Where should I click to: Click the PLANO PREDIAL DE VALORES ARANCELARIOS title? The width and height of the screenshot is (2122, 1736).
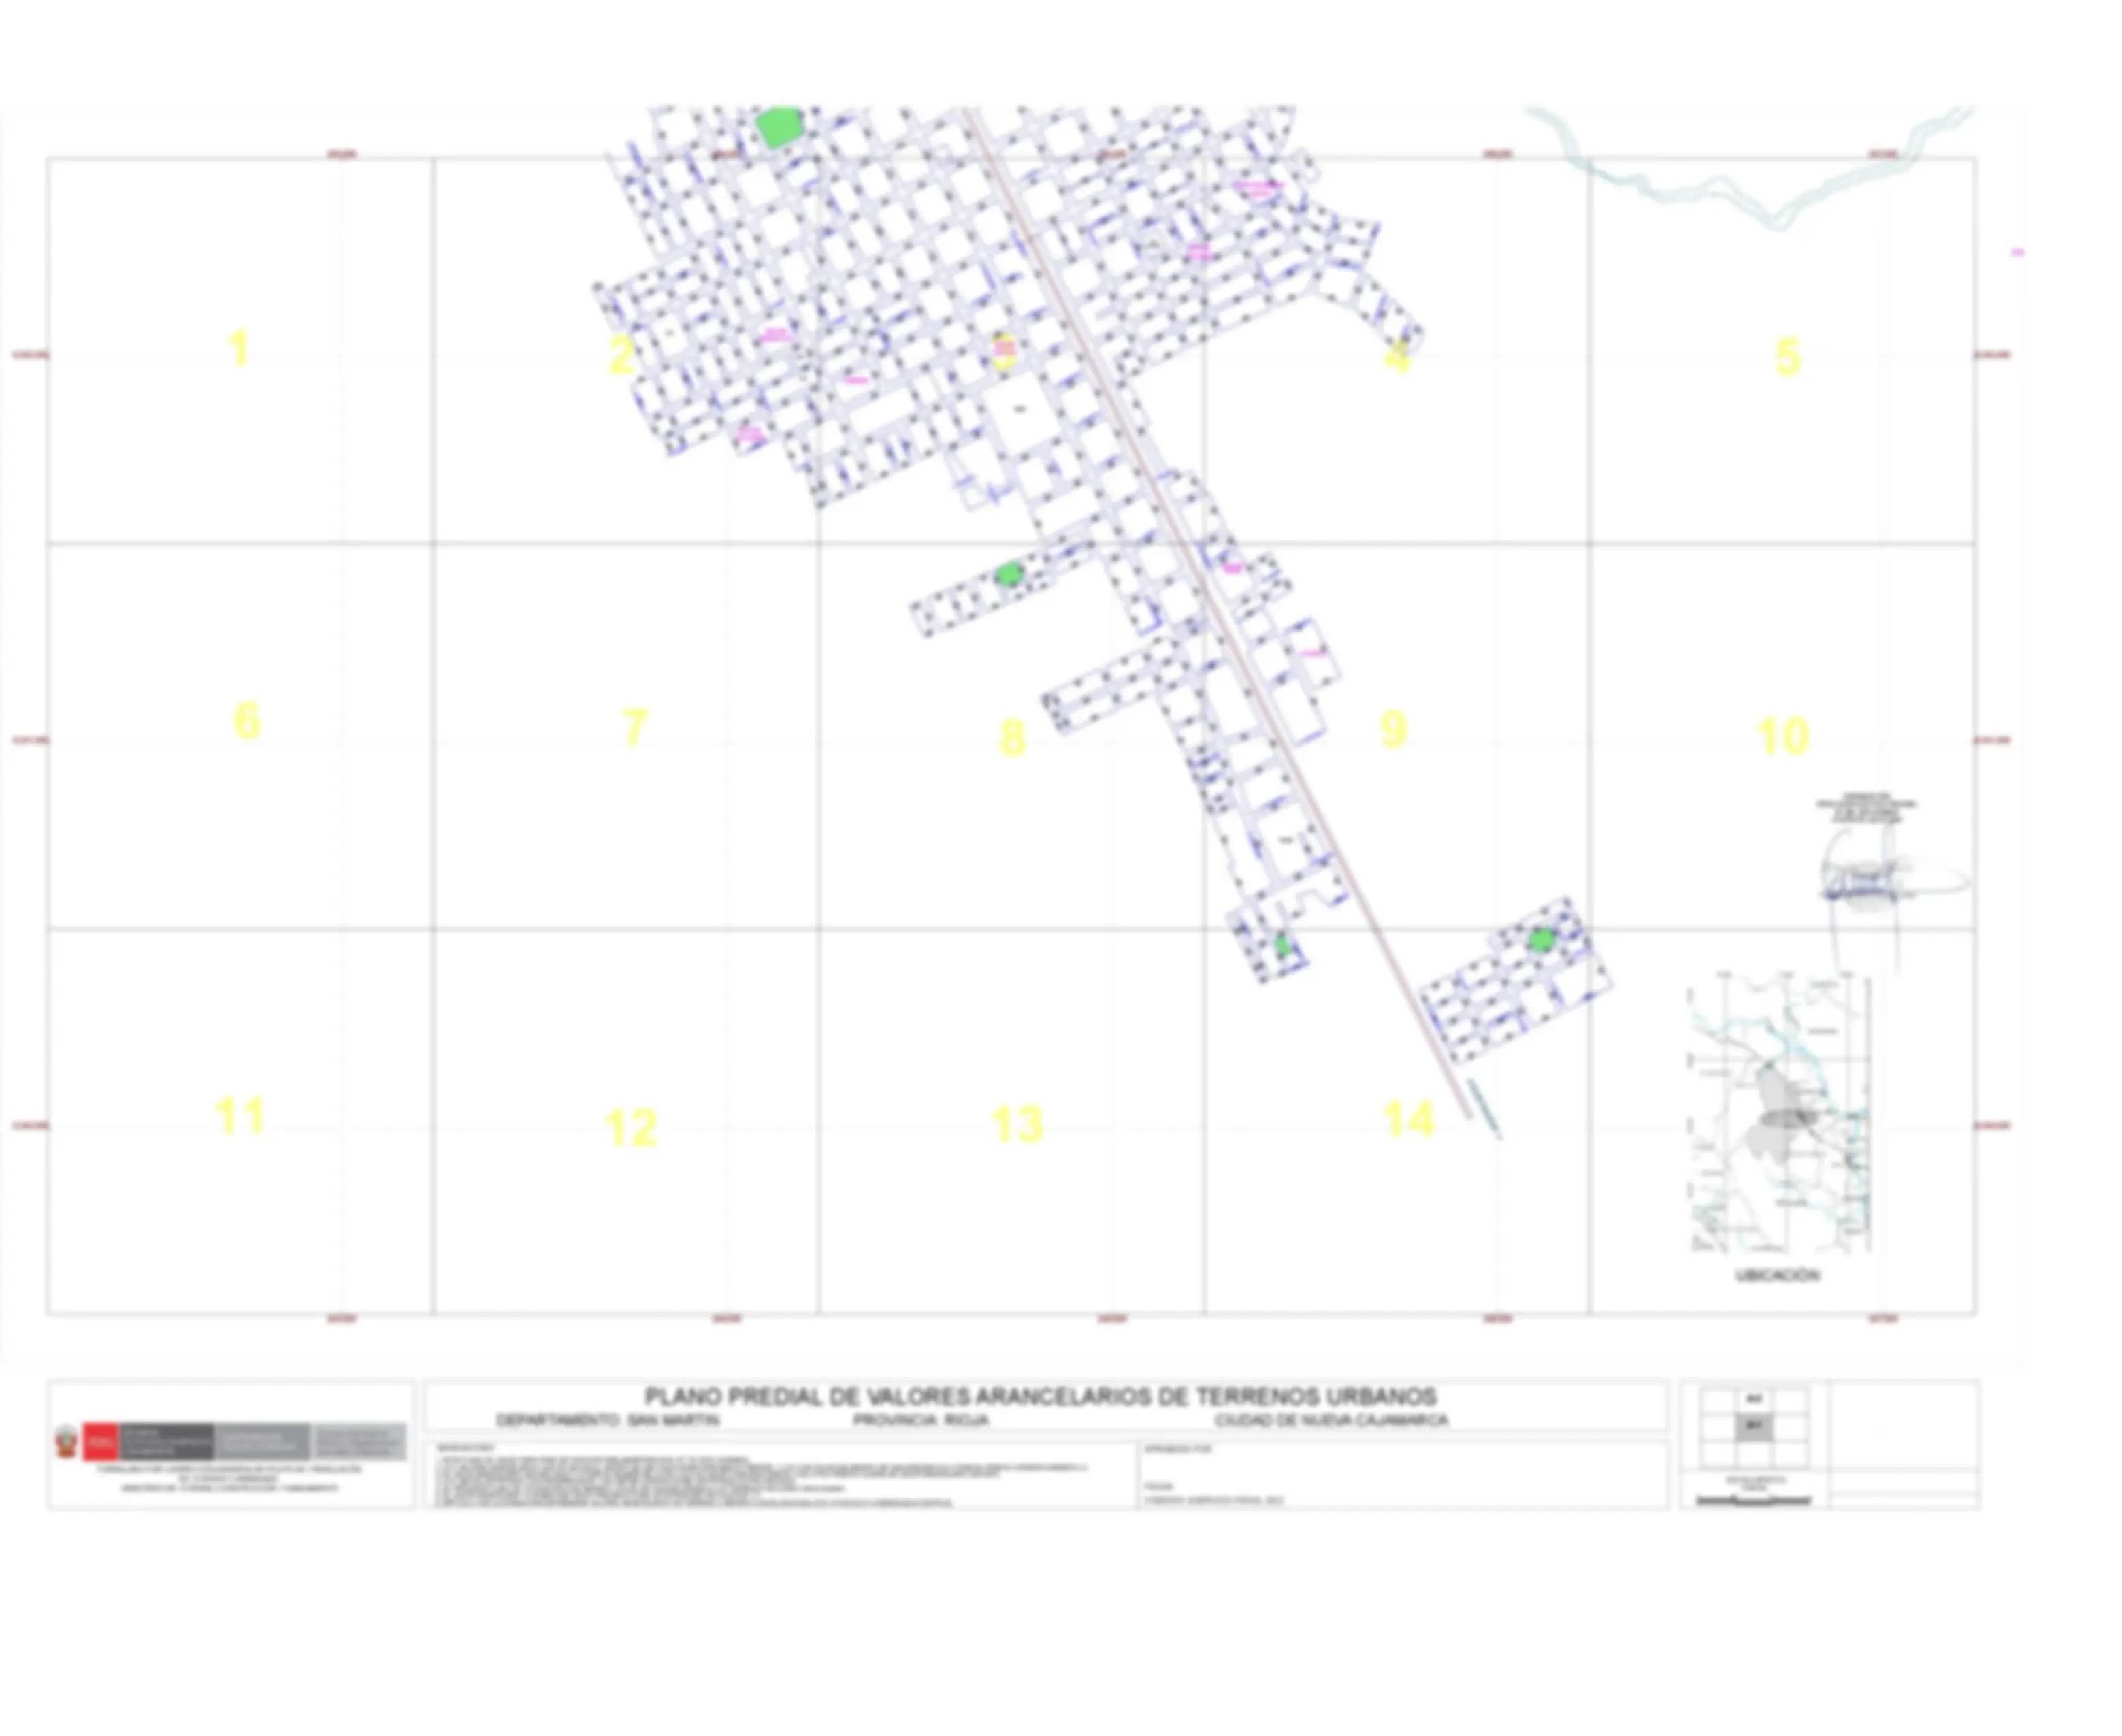point(1040,1396)
